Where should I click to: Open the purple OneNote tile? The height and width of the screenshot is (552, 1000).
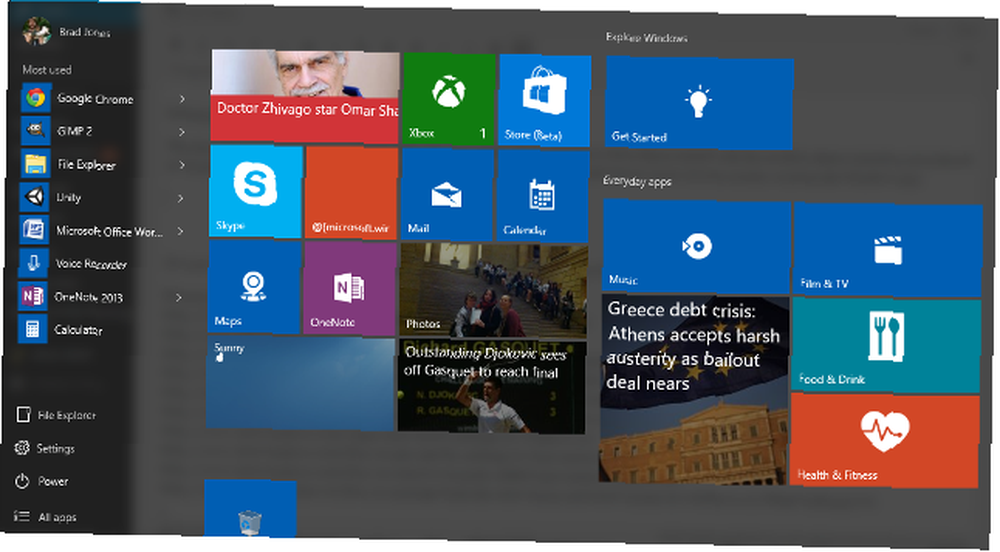pos(349,289)
